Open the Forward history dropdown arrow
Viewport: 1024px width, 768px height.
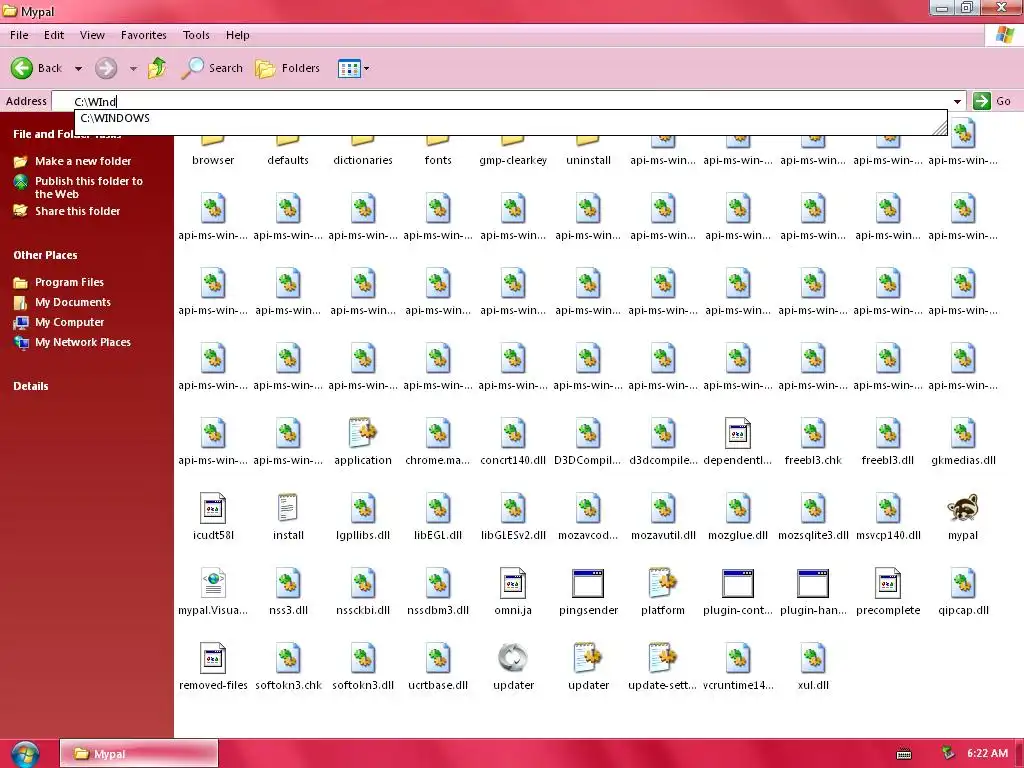click(133, 69)
